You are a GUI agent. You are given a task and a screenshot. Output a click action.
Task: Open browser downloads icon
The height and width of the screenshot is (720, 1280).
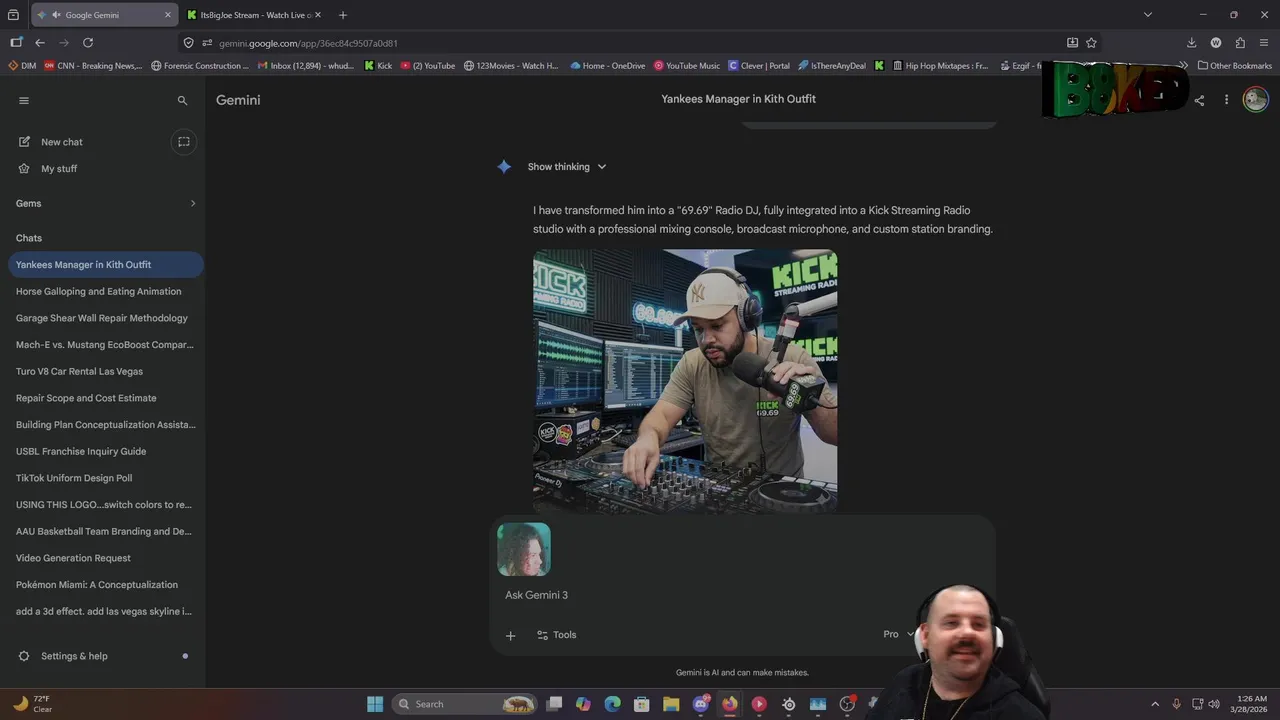point(1191,43)
